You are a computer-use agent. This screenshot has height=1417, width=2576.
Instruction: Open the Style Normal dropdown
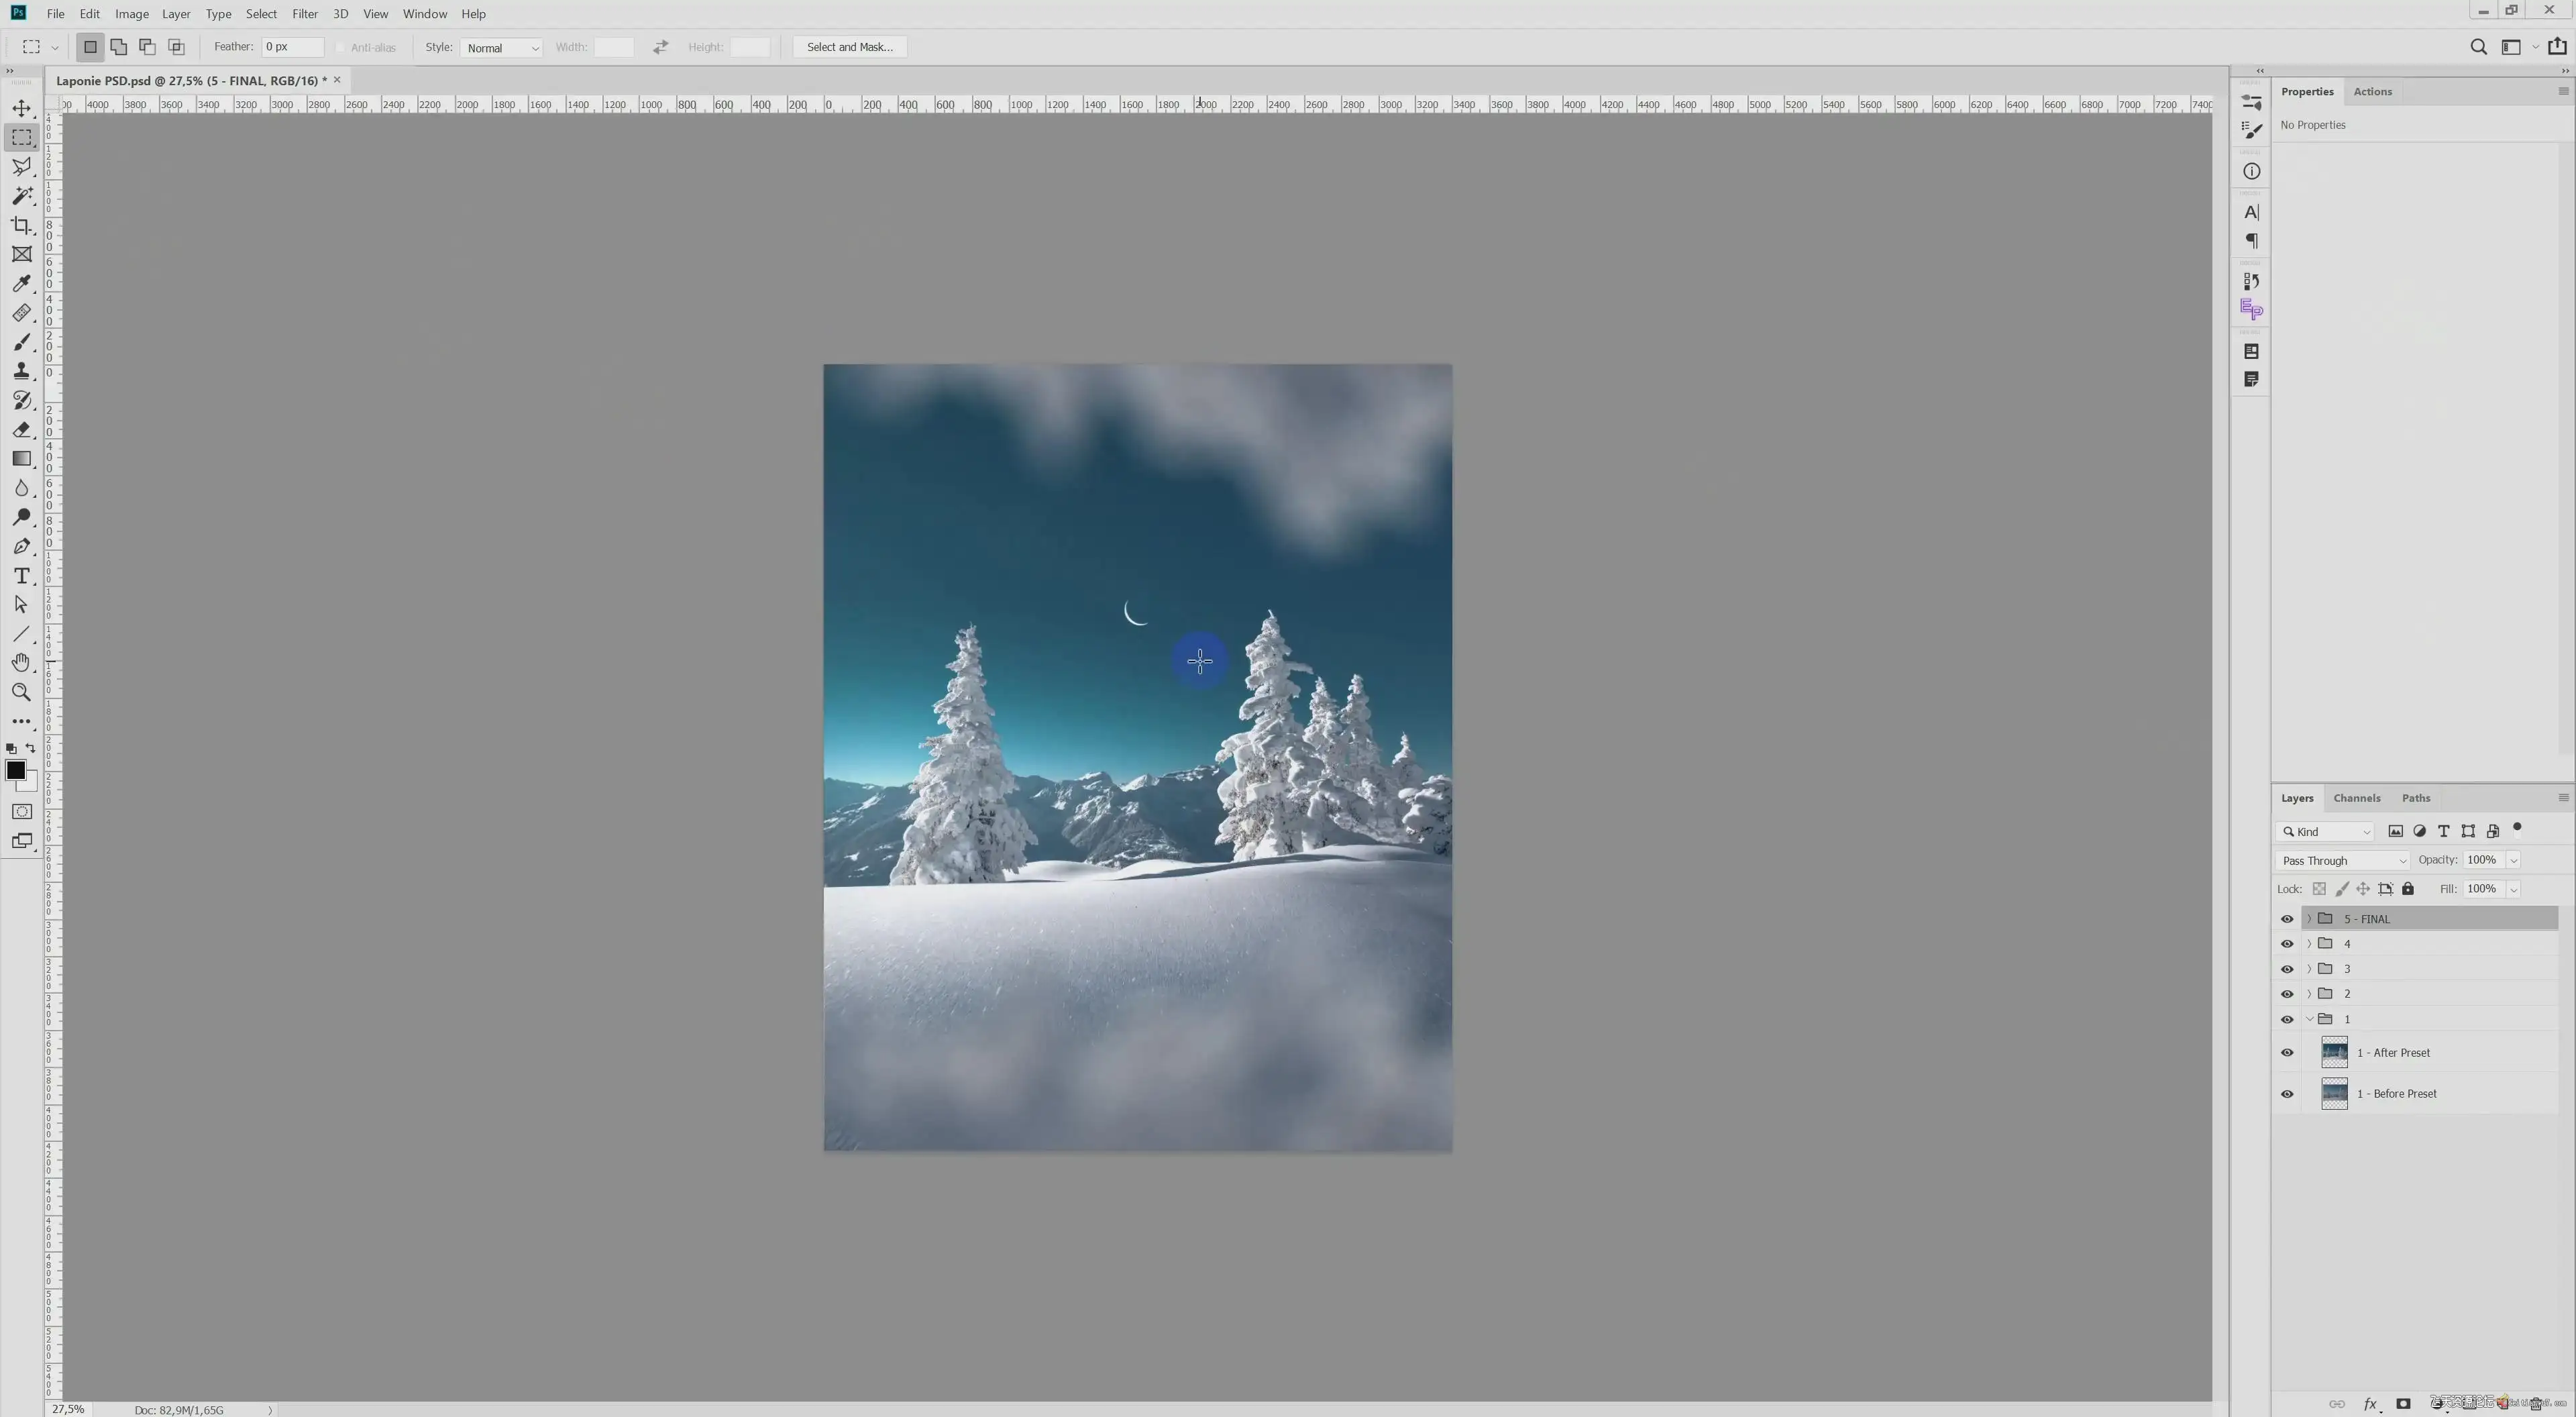click(502, 48)
